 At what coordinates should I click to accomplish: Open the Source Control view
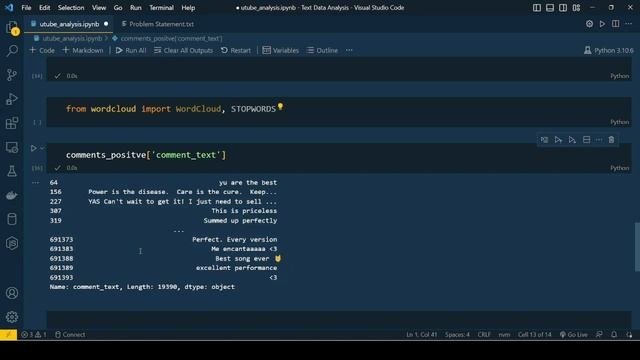point(12,75)
